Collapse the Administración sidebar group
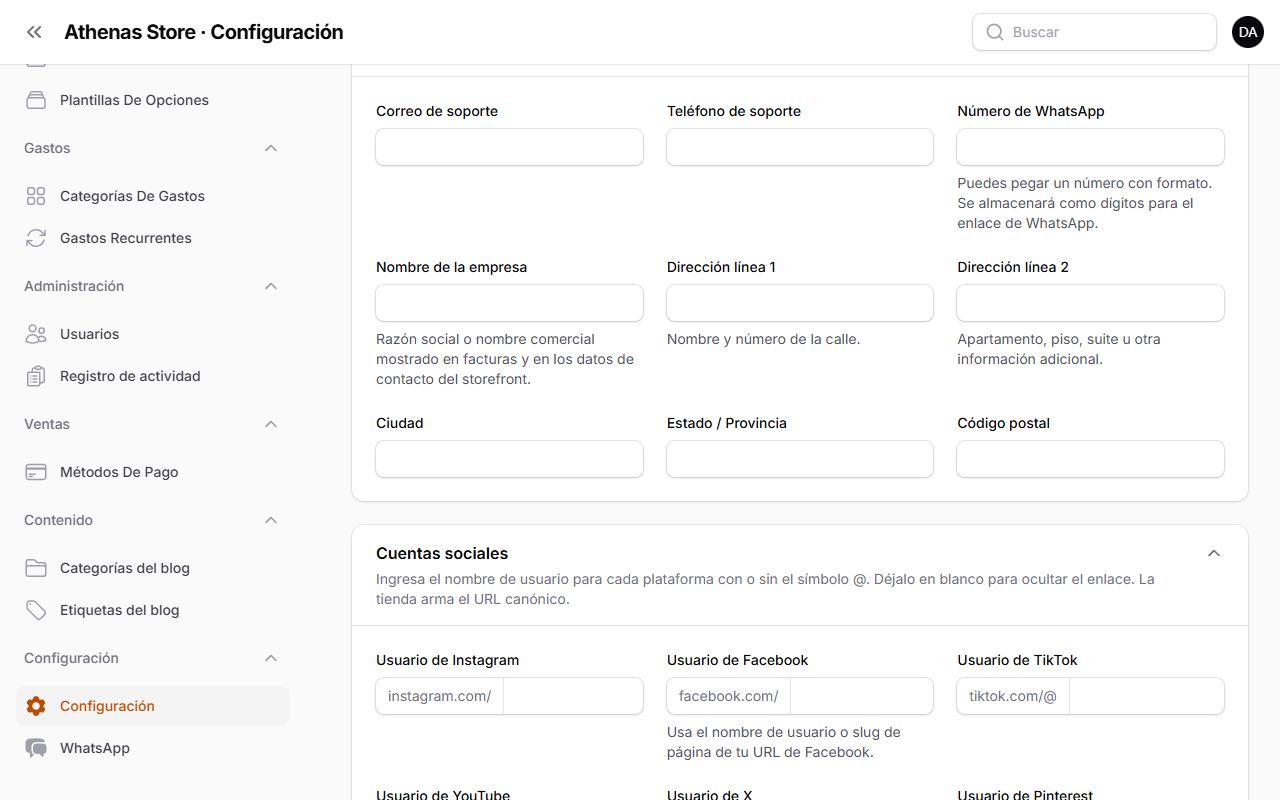1280x800 pixels. point(270,286)
